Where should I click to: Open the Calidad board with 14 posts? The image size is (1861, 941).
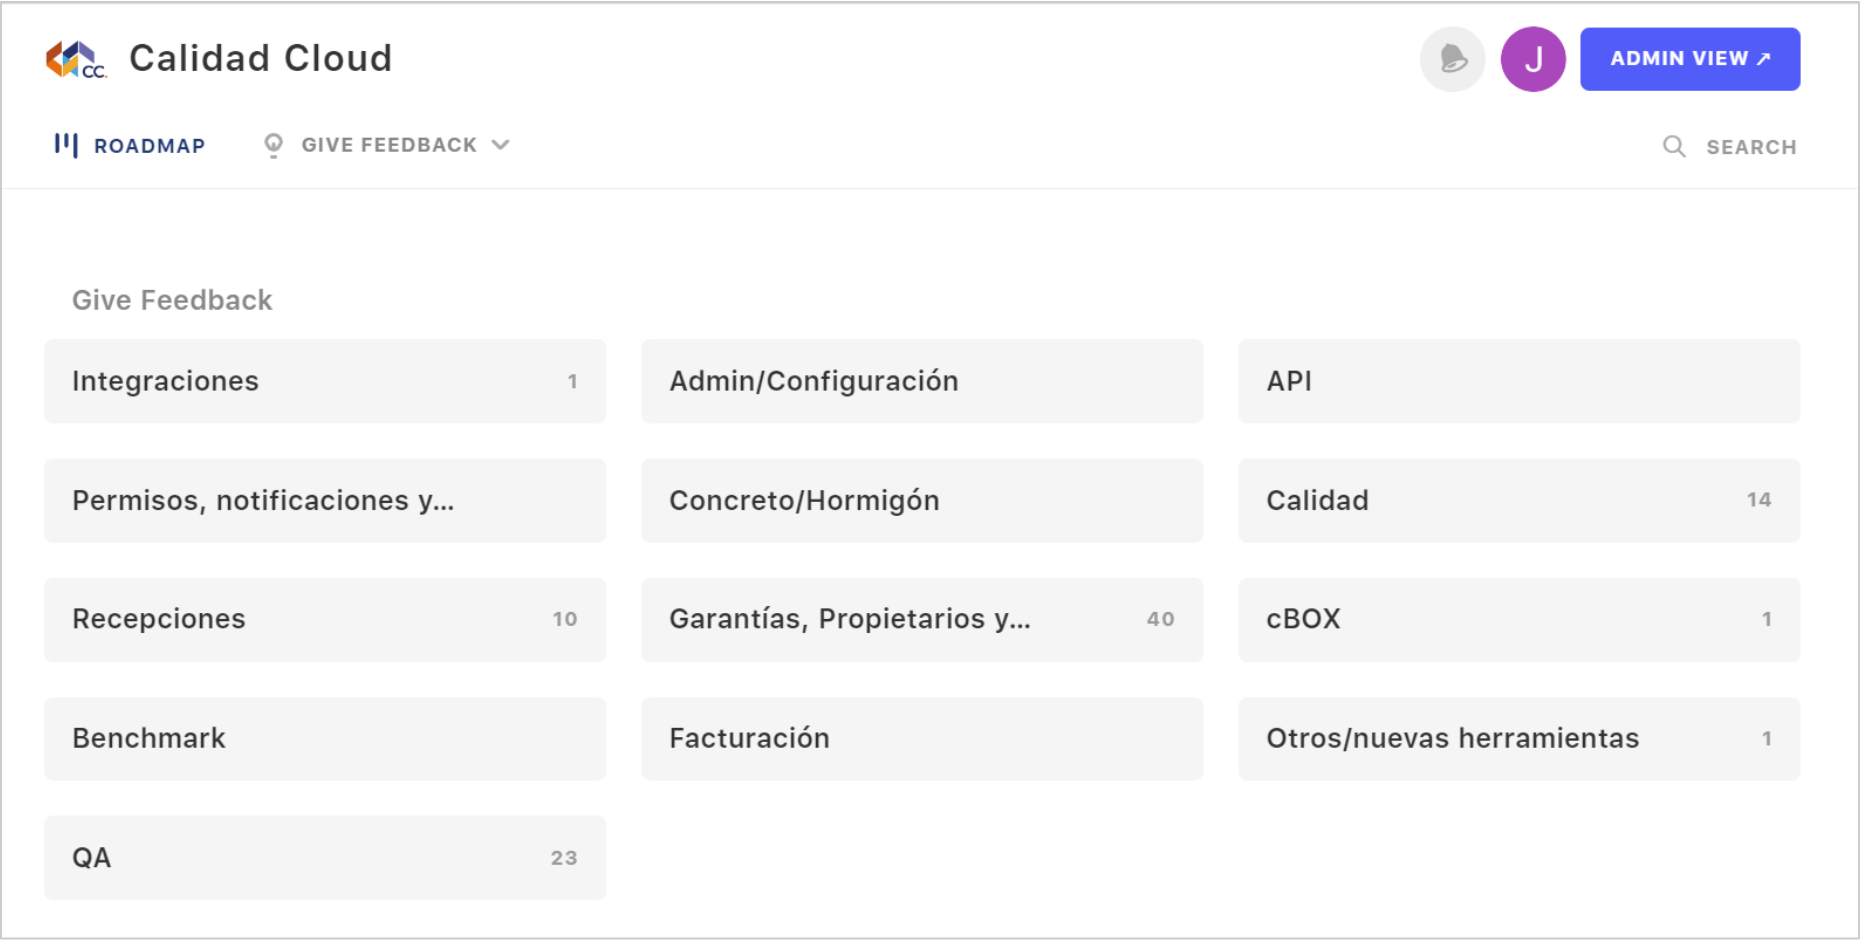pyautogui.click(x=1519, y=500)
